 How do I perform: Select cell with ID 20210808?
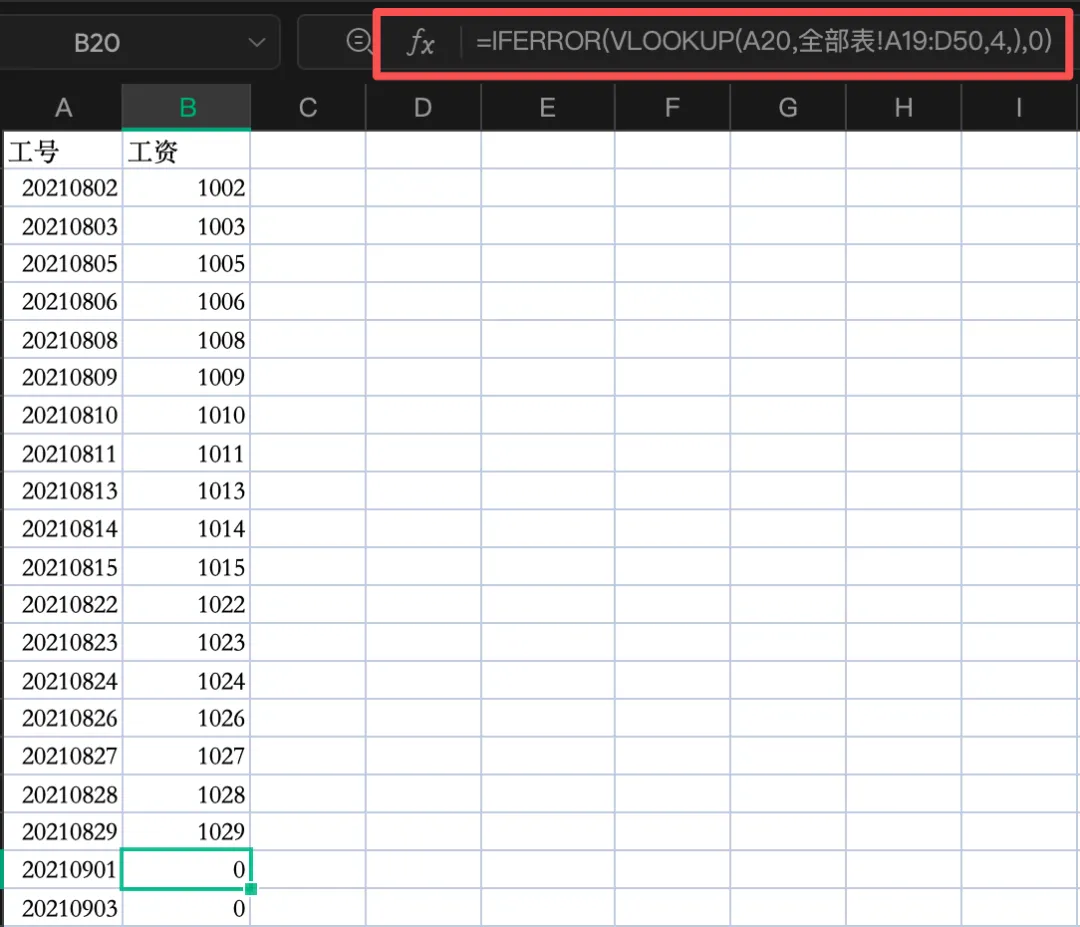(63, 340)
